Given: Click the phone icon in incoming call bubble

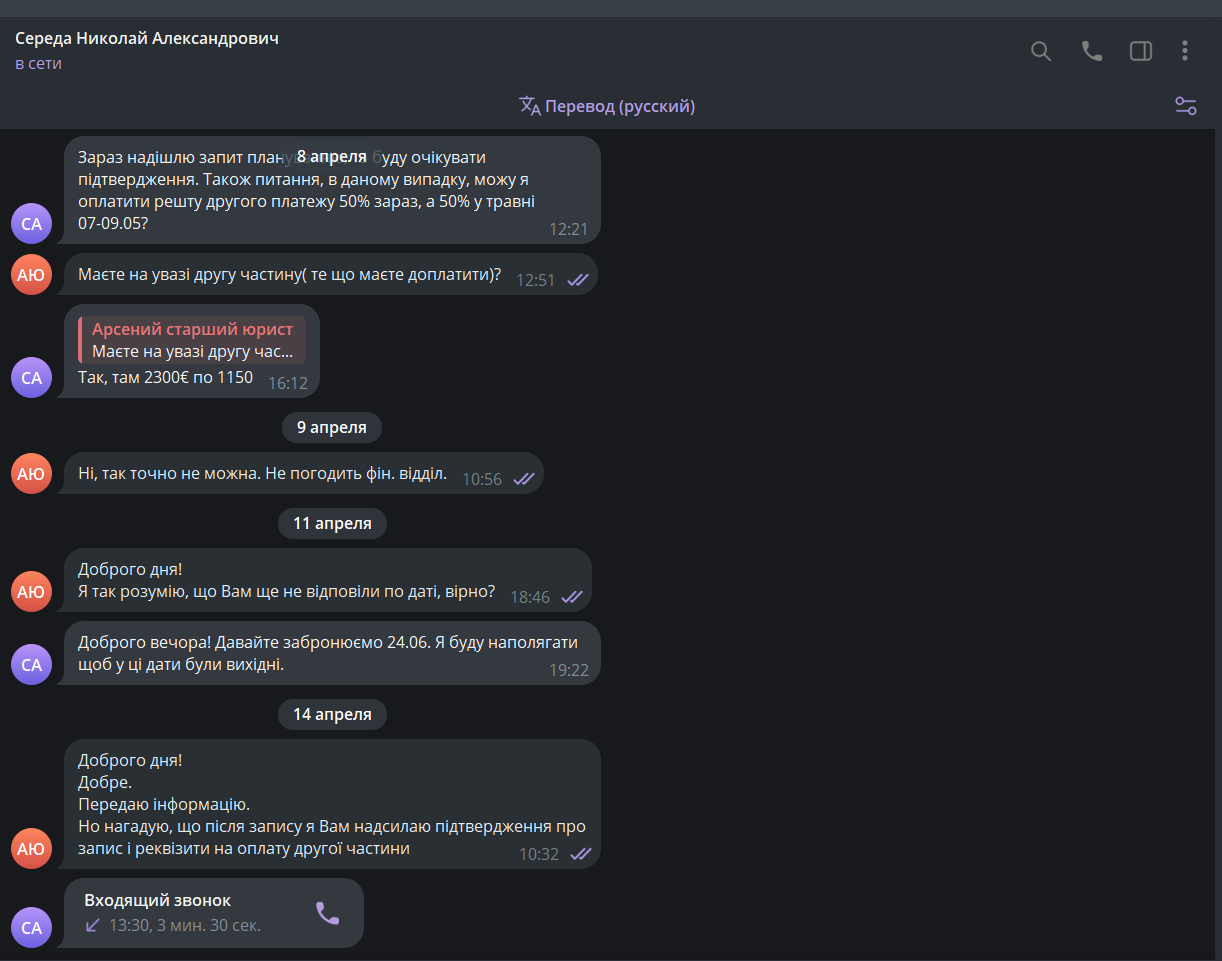Looking at the screenshot, I should point(328,913).
